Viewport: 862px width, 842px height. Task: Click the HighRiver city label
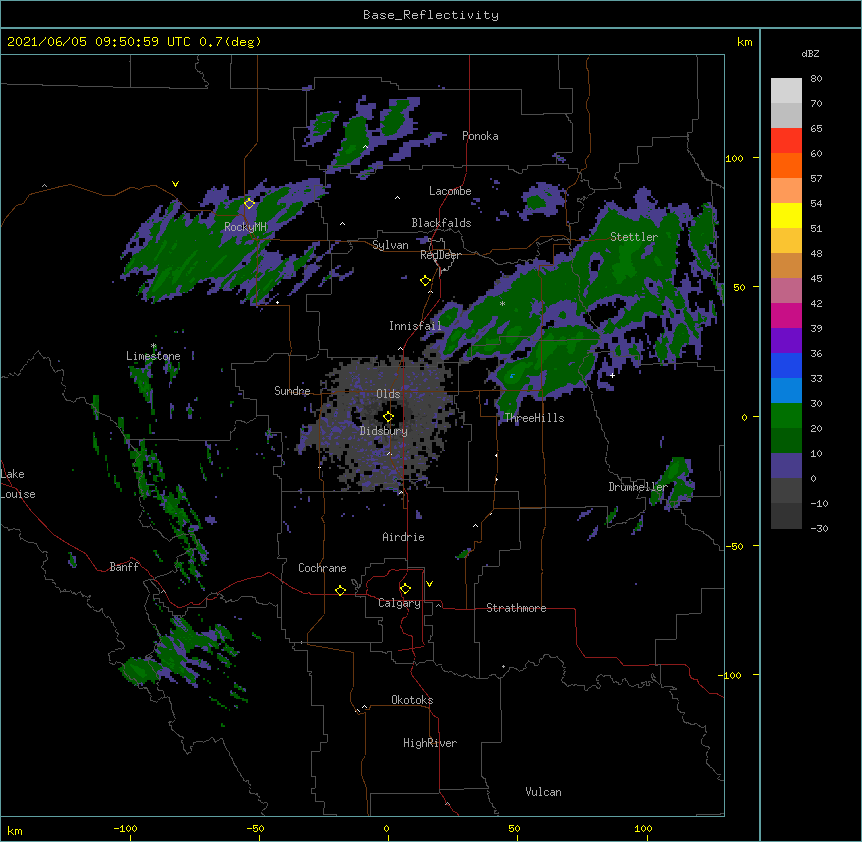click(430, 743)
